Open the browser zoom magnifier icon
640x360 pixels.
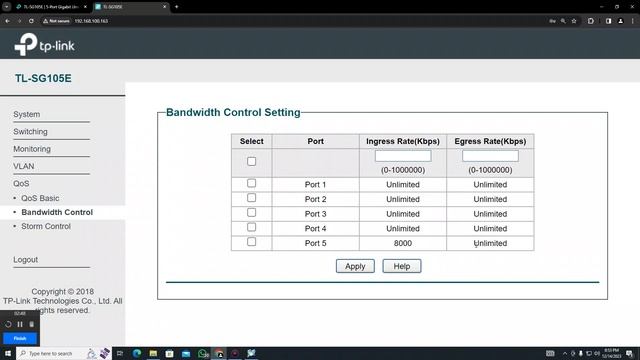563,21
